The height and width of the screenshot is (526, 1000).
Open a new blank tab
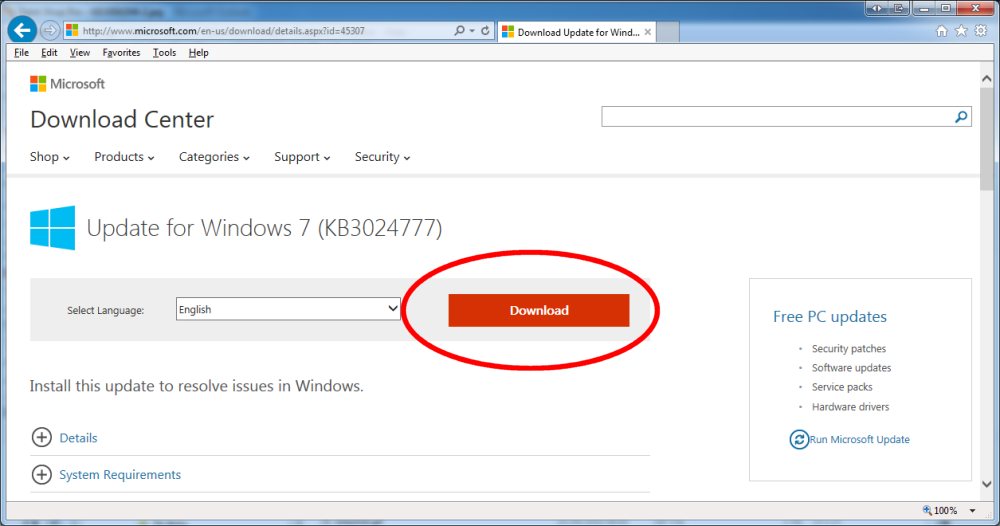tap(668, 32)
